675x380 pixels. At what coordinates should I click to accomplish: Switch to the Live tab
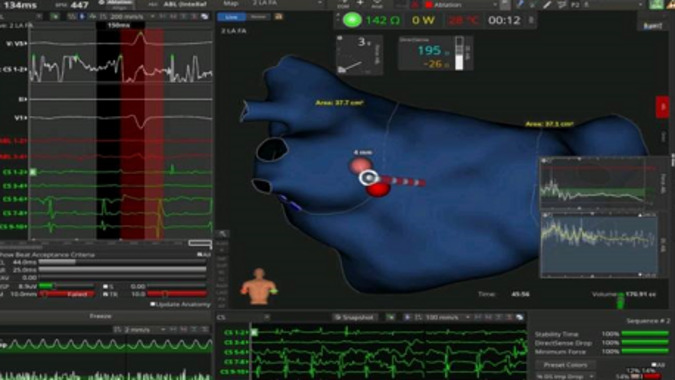(232, 17)
